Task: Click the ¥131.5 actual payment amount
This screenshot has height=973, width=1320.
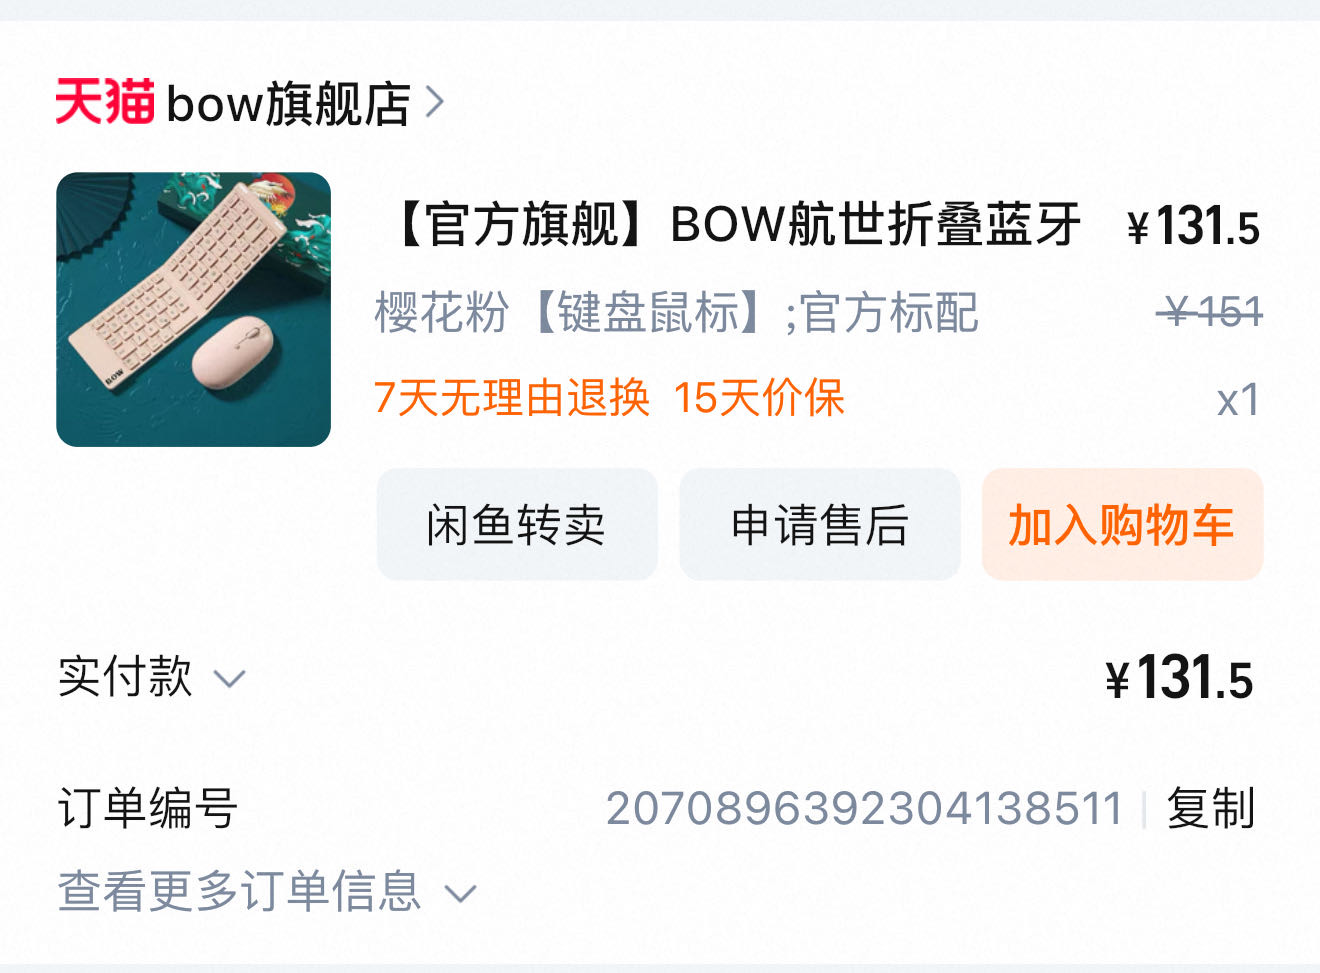Action: coord(1179,678)
